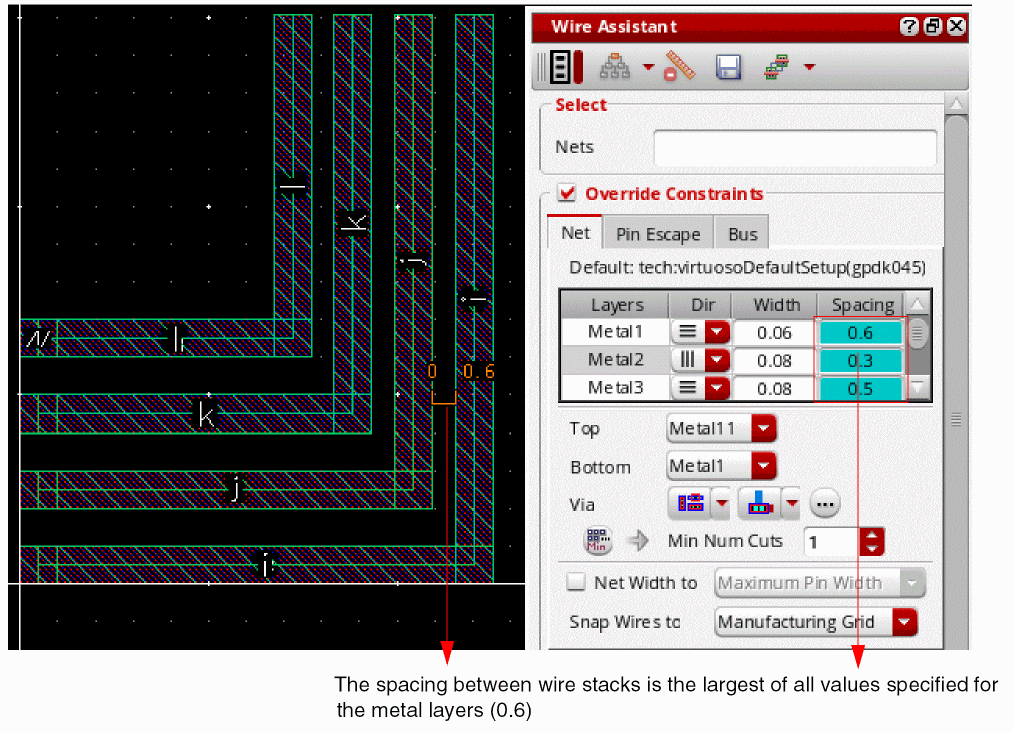Expand the net hierarchy icon dropdown arrow
1013x732 pixels.
648,67
